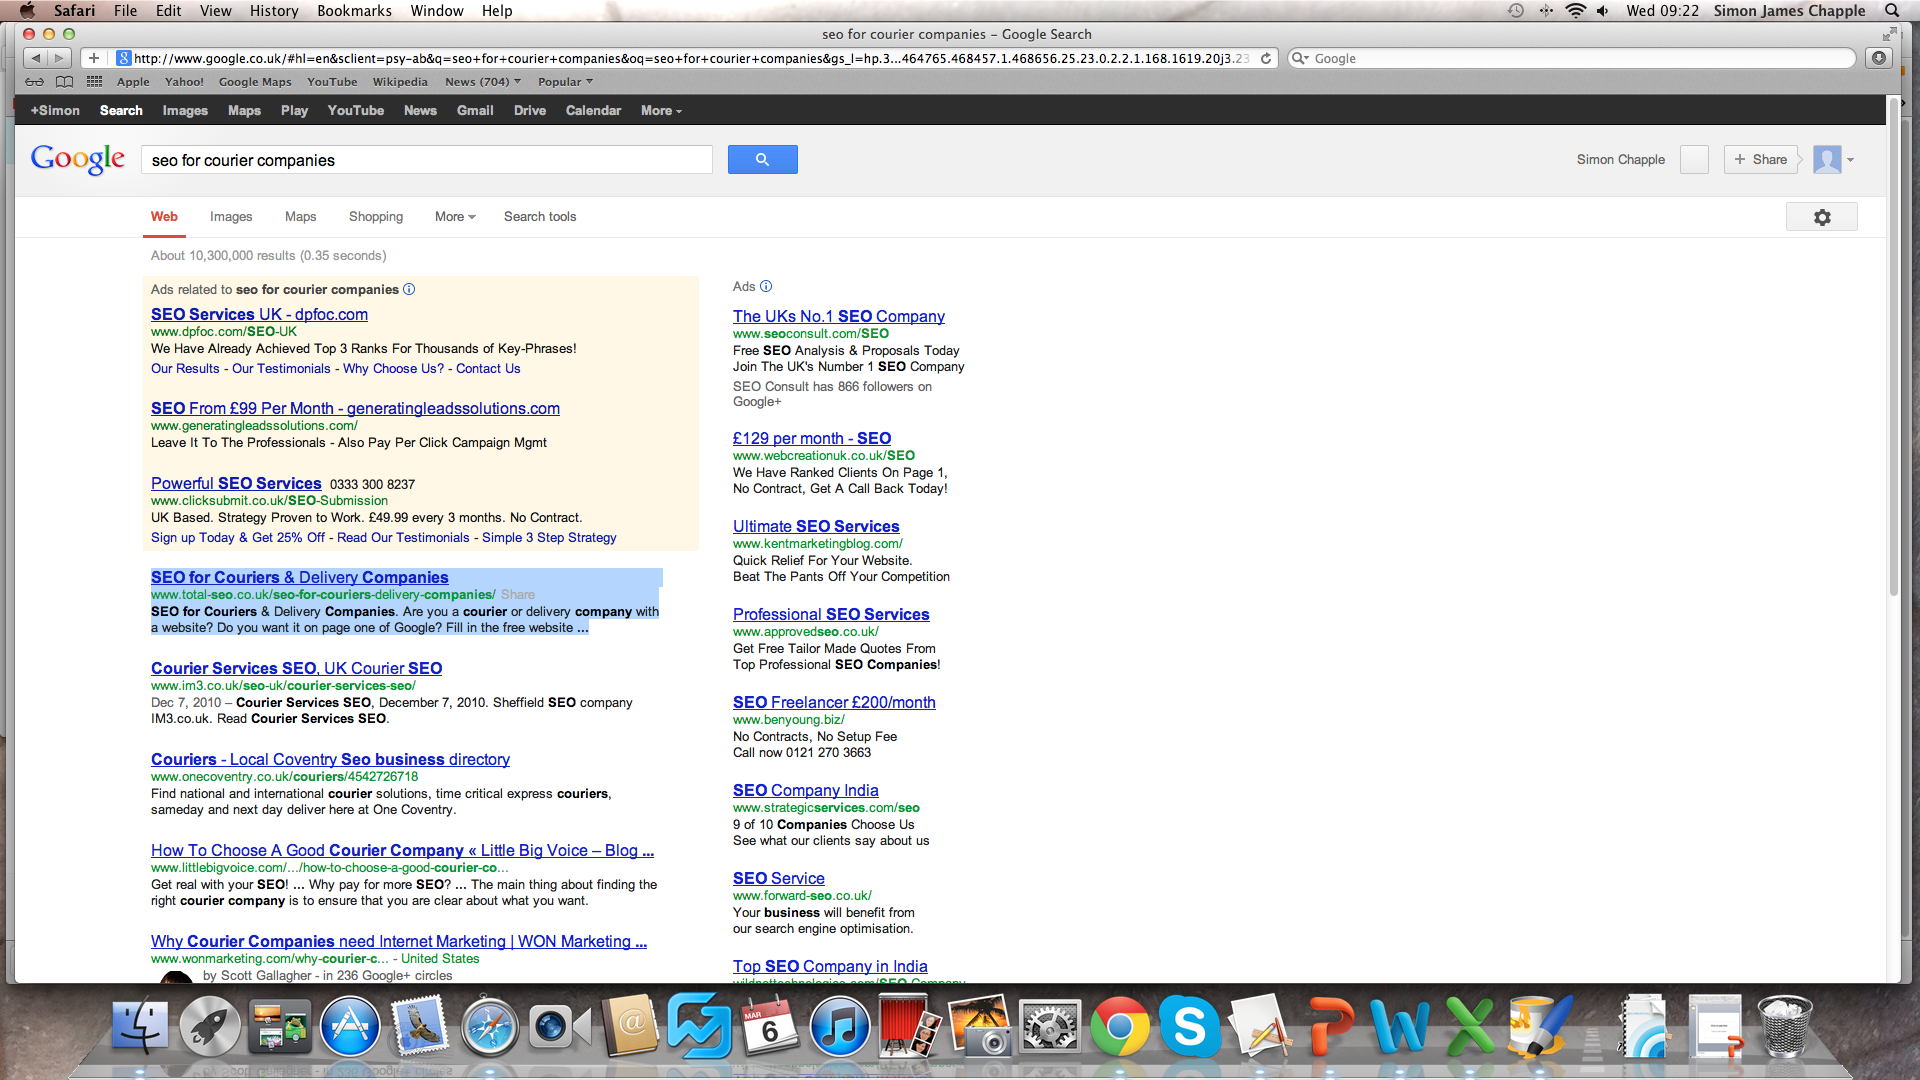Viewport: 1920px width, 1080px height.
Task: Open Spotlight search in the menu bar
Action: click(1892, 11)
